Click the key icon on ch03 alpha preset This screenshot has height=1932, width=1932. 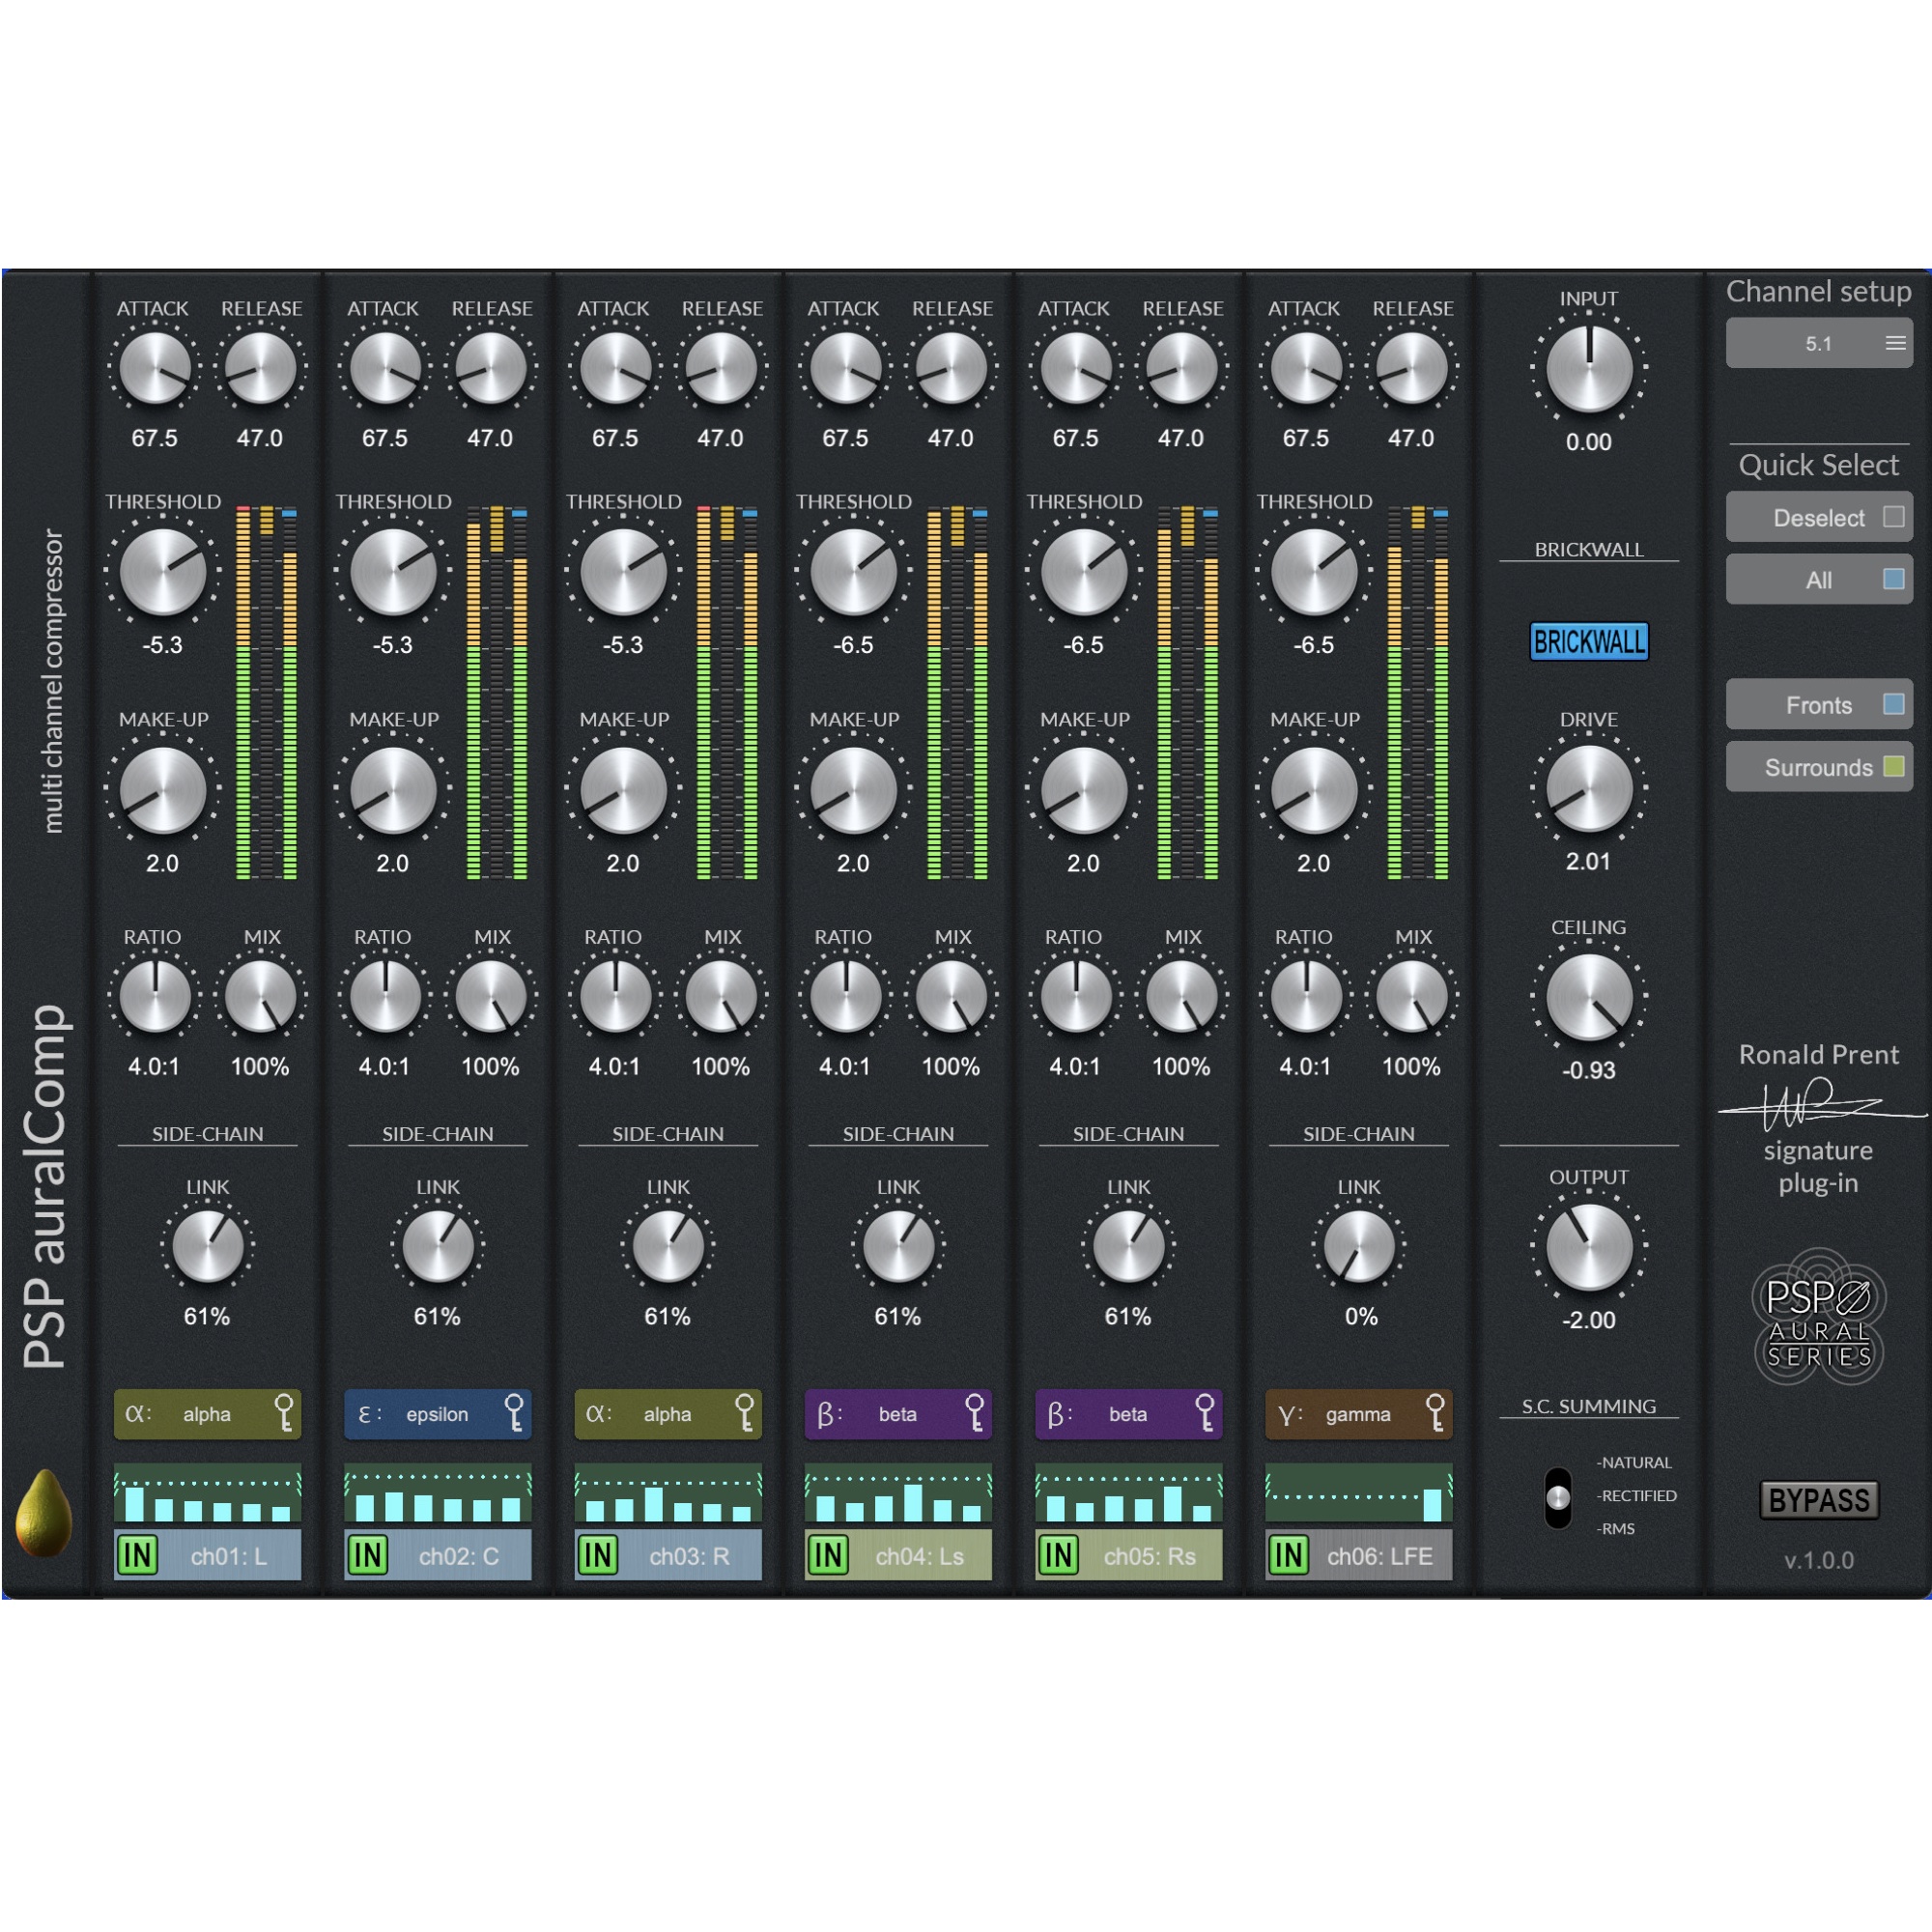click(745, 1413)
